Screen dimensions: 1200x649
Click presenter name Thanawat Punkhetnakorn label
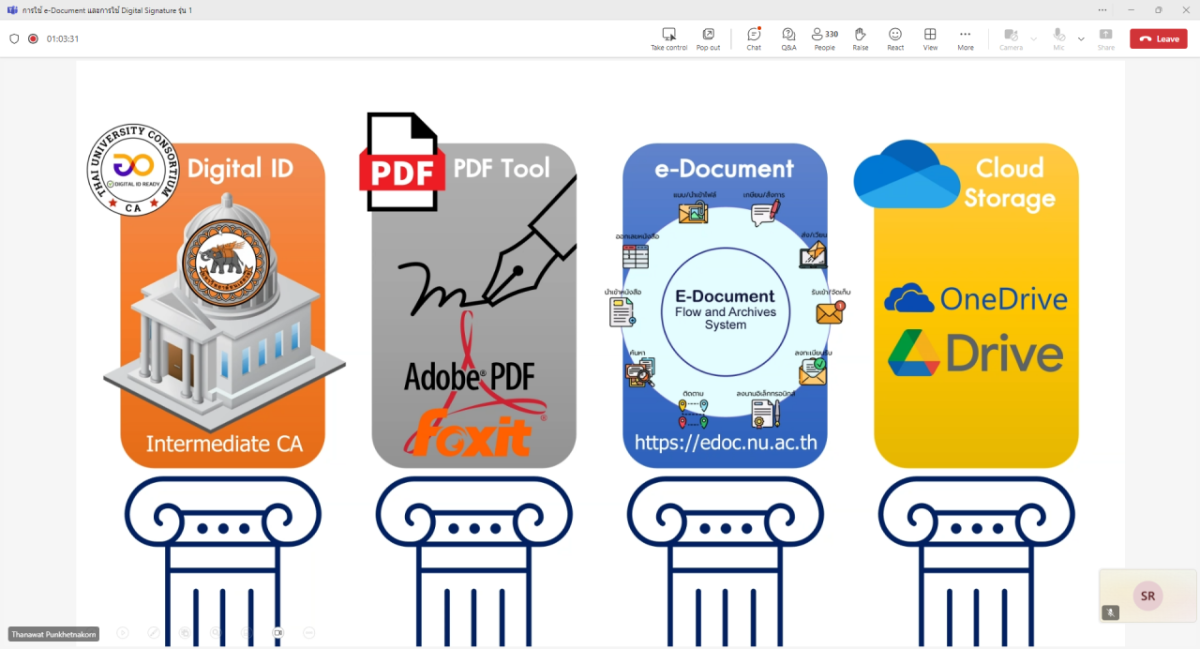pos(53,633)
